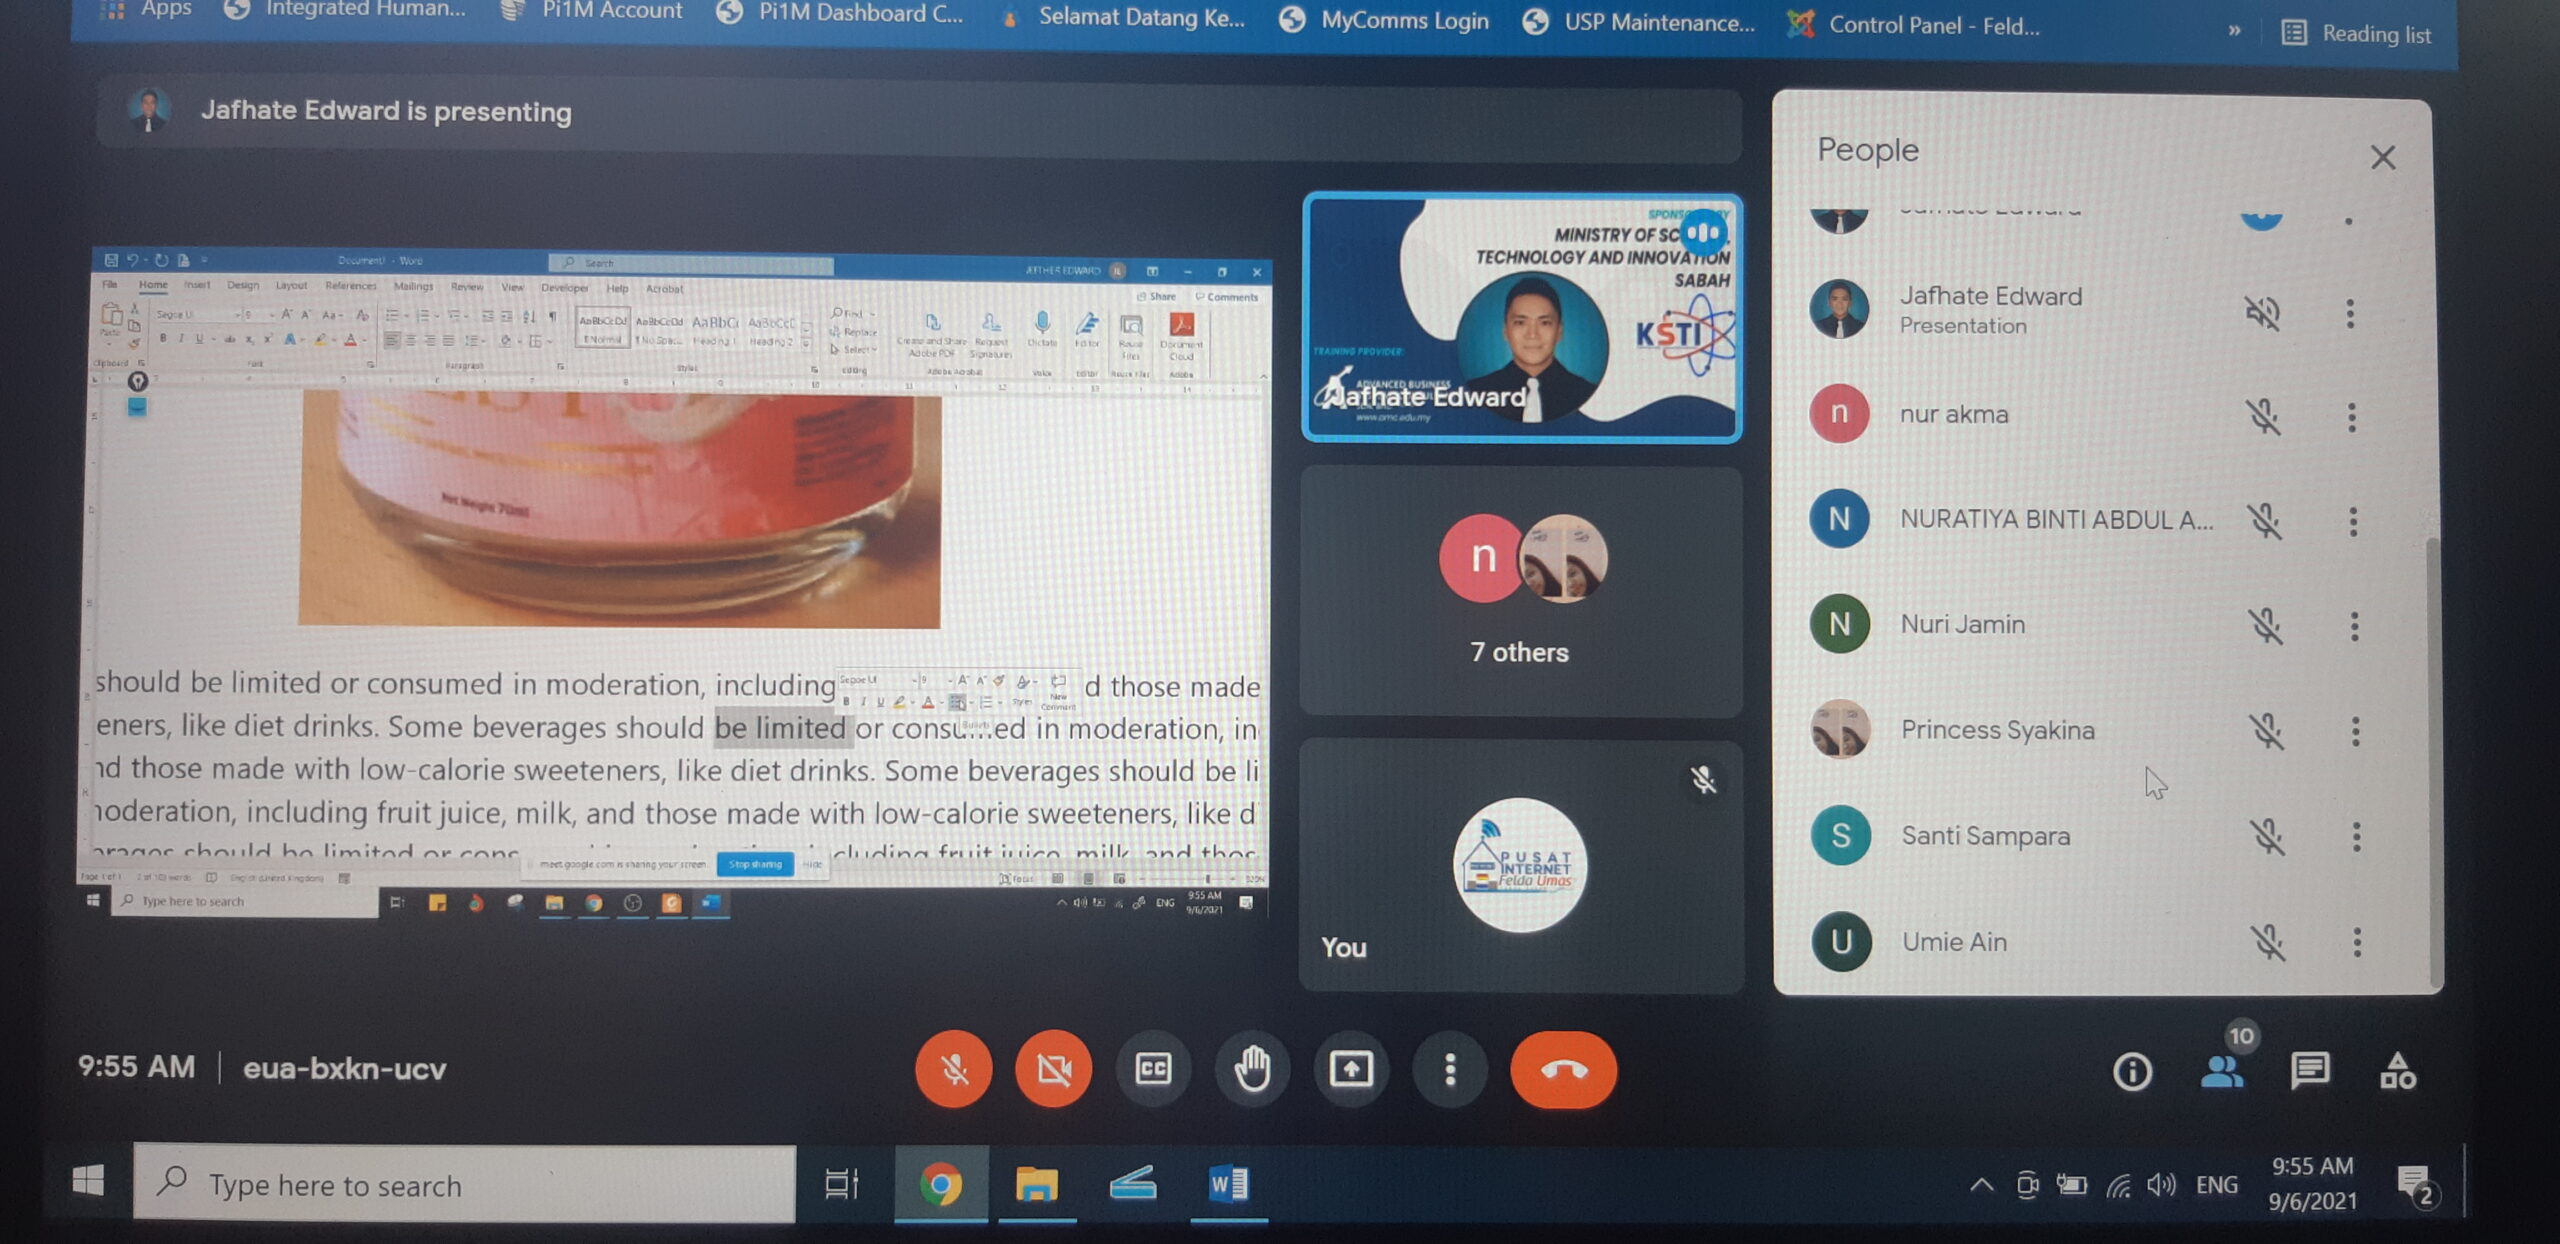Viewport: 2560px width, 1244px height.
Task: Toggle the closed captions CC button
Action: 1153,1069
